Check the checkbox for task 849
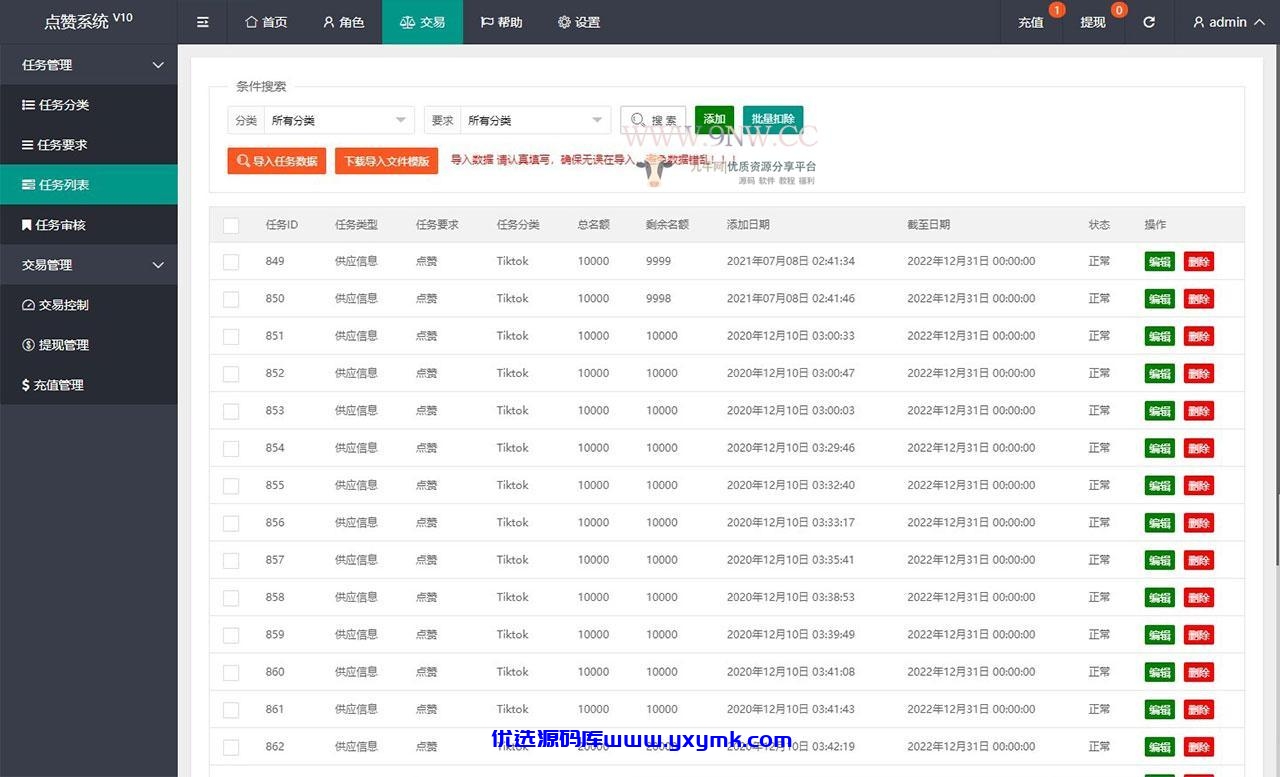The height and width of the screenshot is (777, 1280). (231, 262)
